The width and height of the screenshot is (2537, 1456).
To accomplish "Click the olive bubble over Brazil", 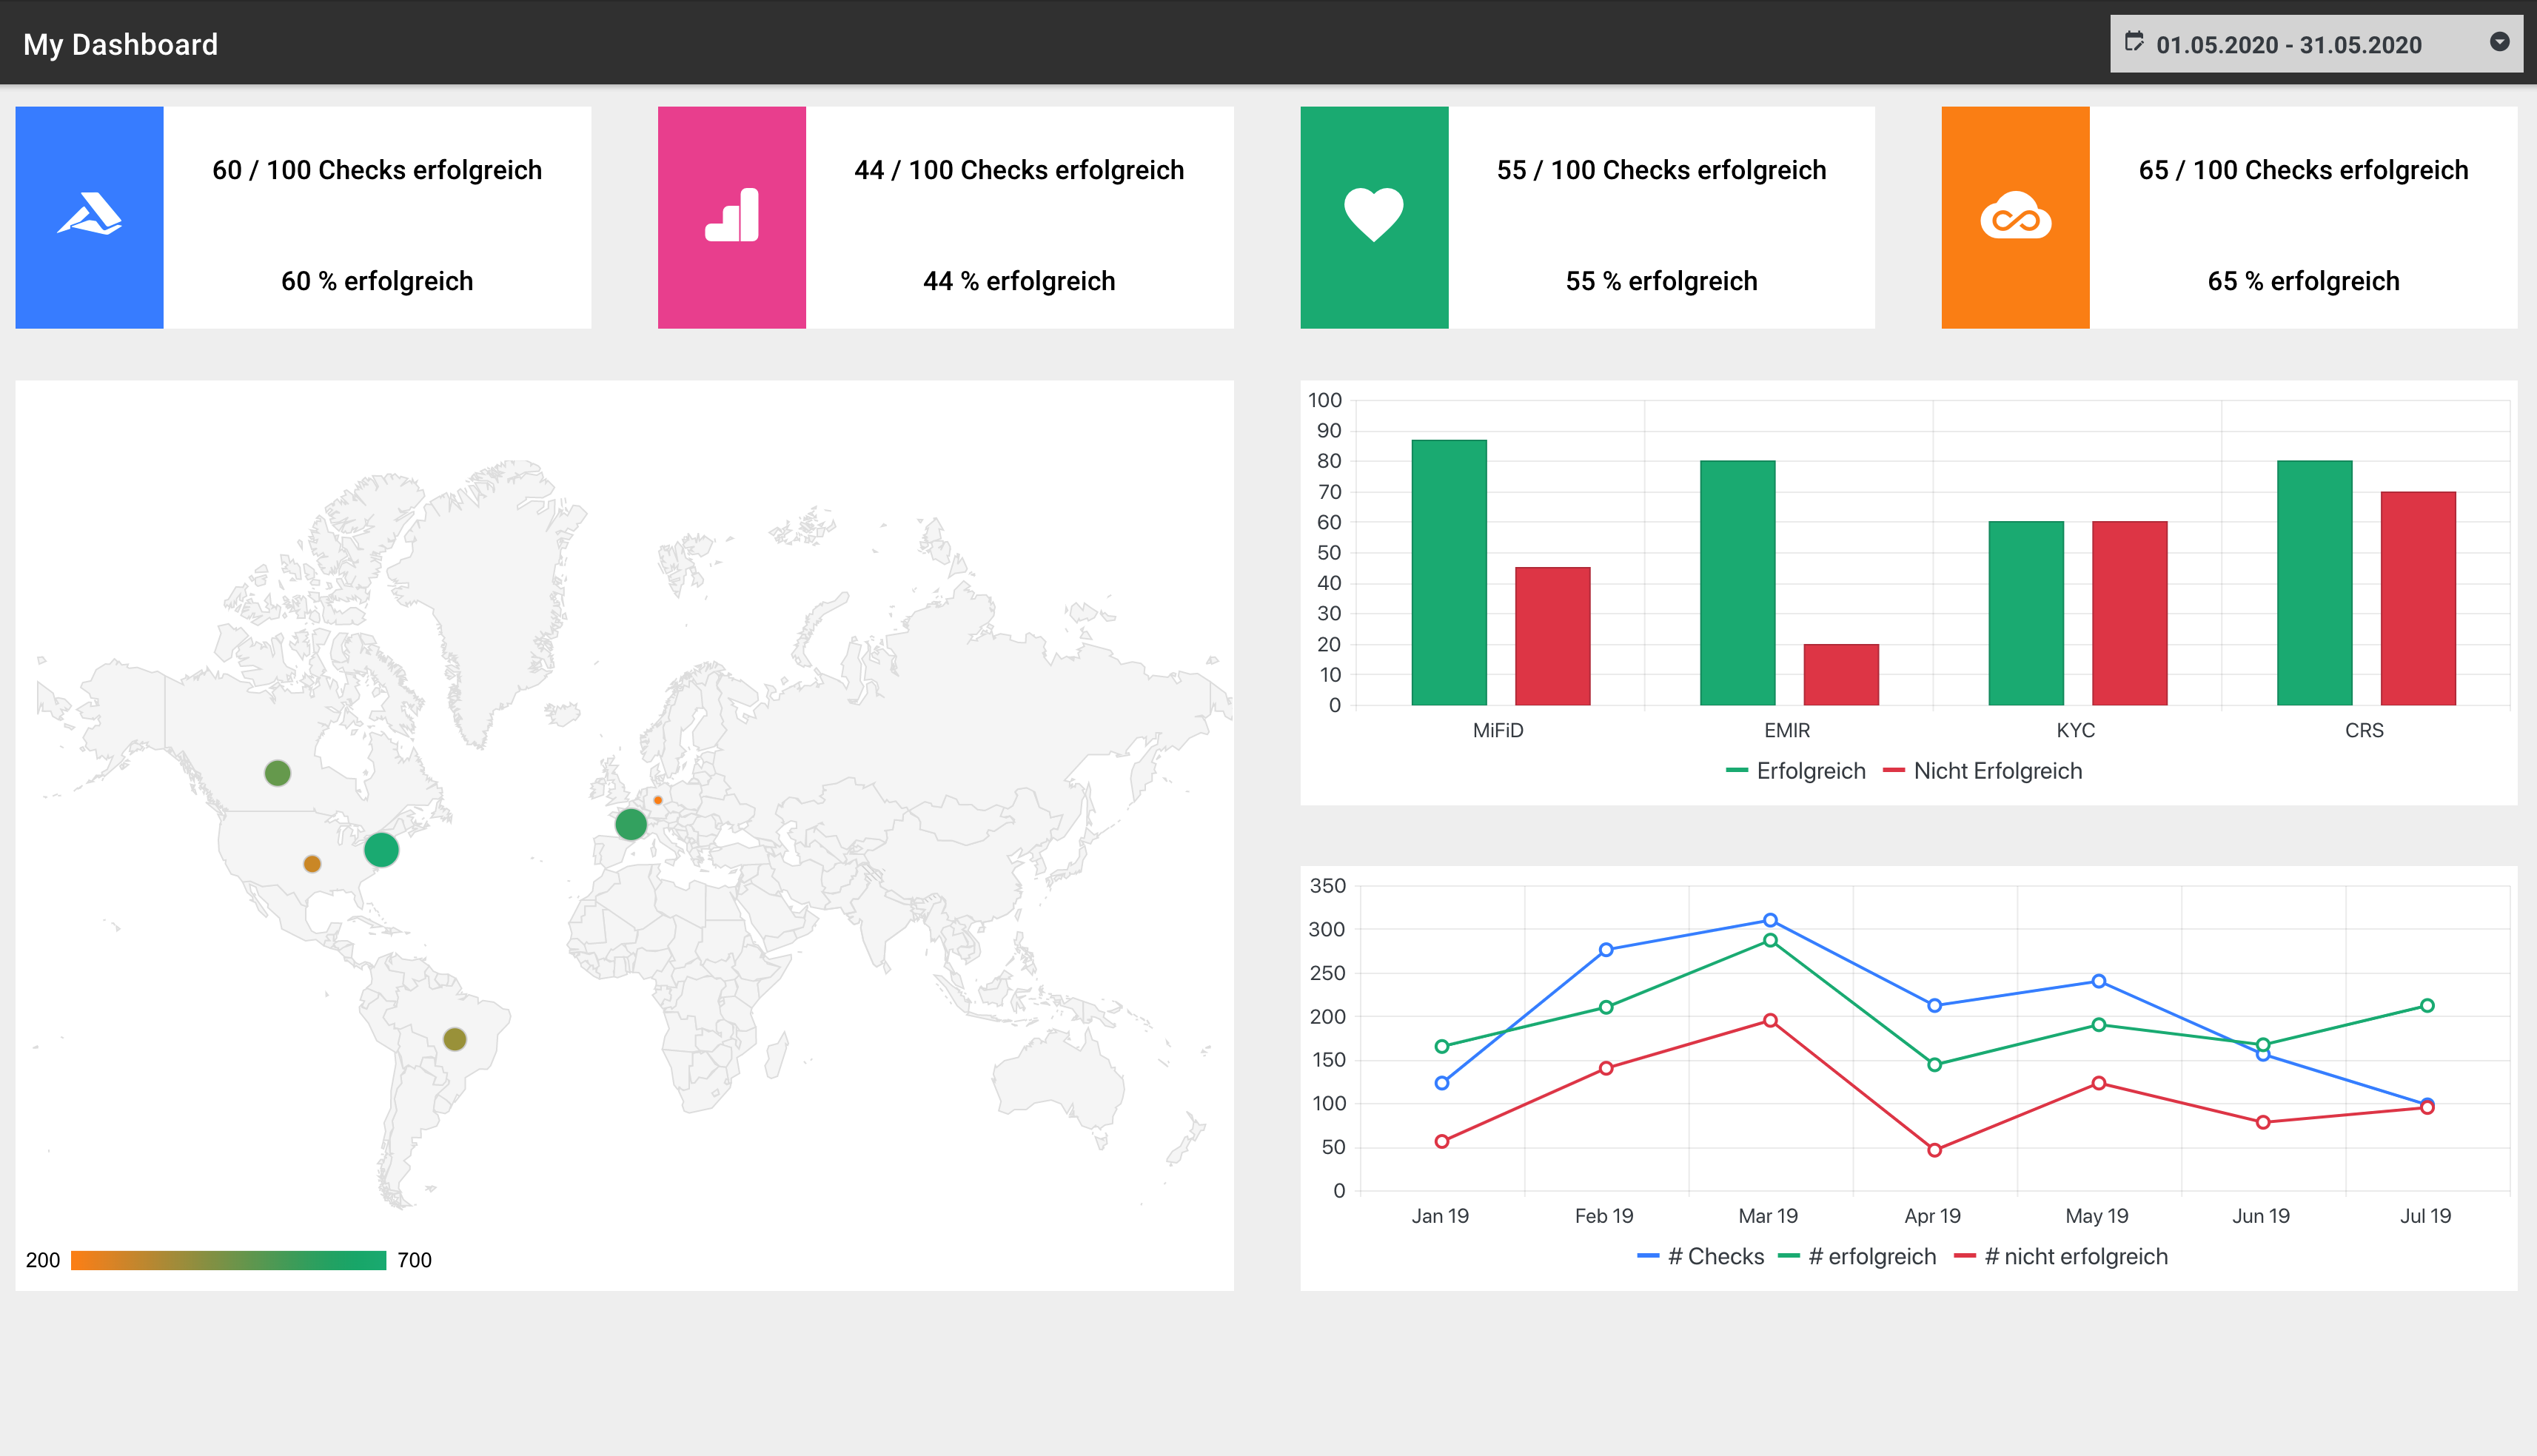I will (455, 1039).
